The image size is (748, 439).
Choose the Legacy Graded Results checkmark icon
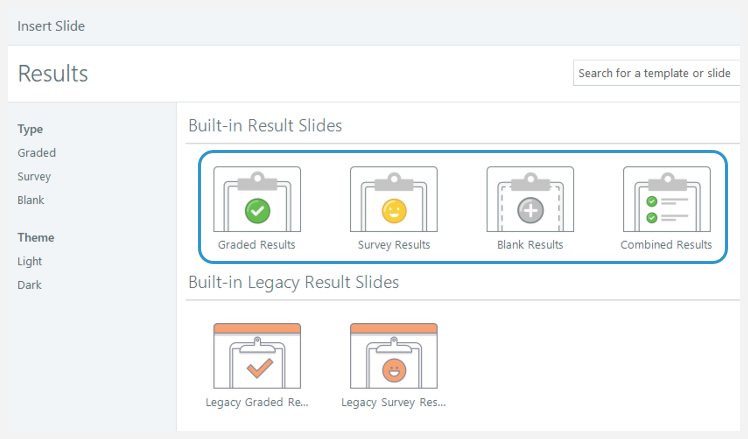(257, 359)
